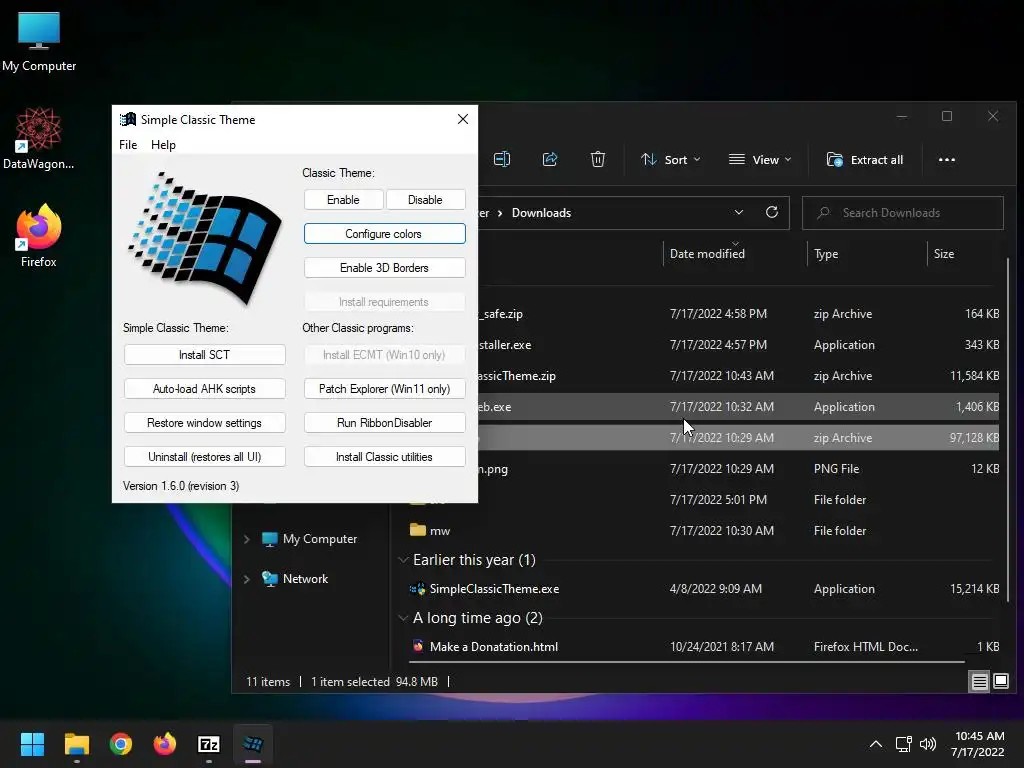Viewport: 1024px width, 768px height.
Task: Open the Sort menu in Explorer
Action: pyautogui.click(x=671, y=159)
